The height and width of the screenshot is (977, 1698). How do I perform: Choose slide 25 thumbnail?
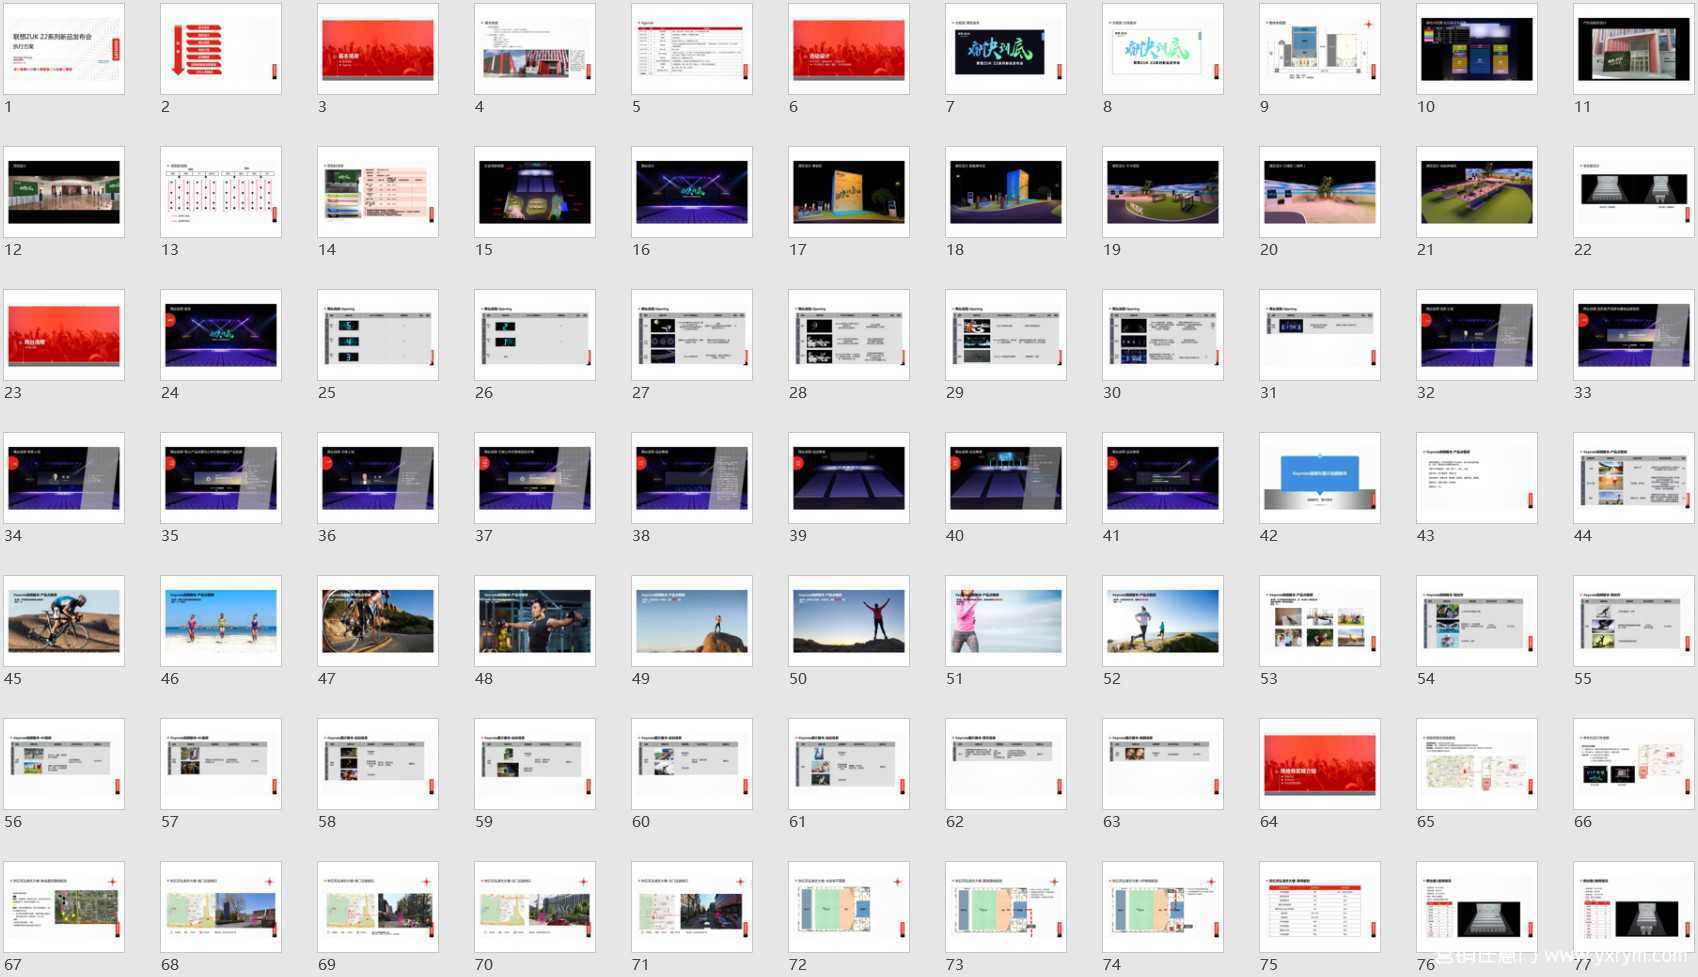(x=378, y=335)
